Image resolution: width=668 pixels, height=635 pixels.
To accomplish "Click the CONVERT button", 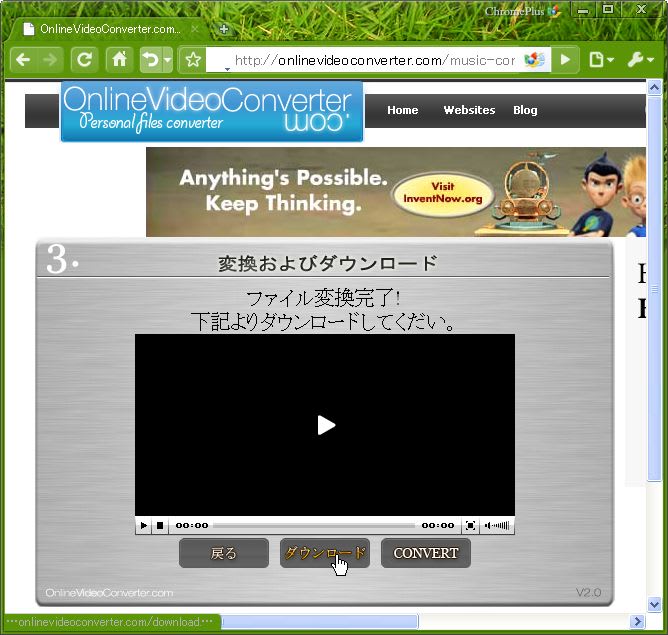I will click(425, 553).
